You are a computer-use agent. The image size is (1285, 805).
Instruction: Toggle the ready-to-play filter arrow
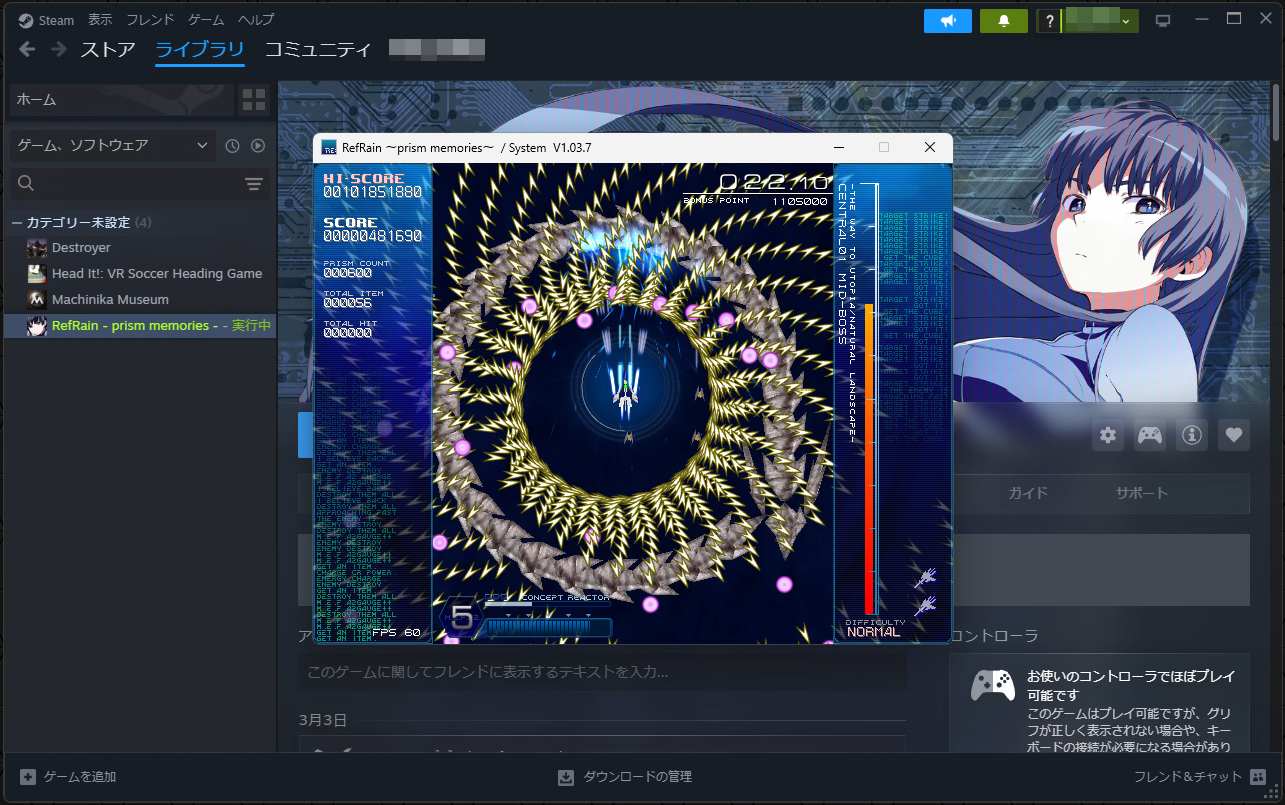click(258, 145)
